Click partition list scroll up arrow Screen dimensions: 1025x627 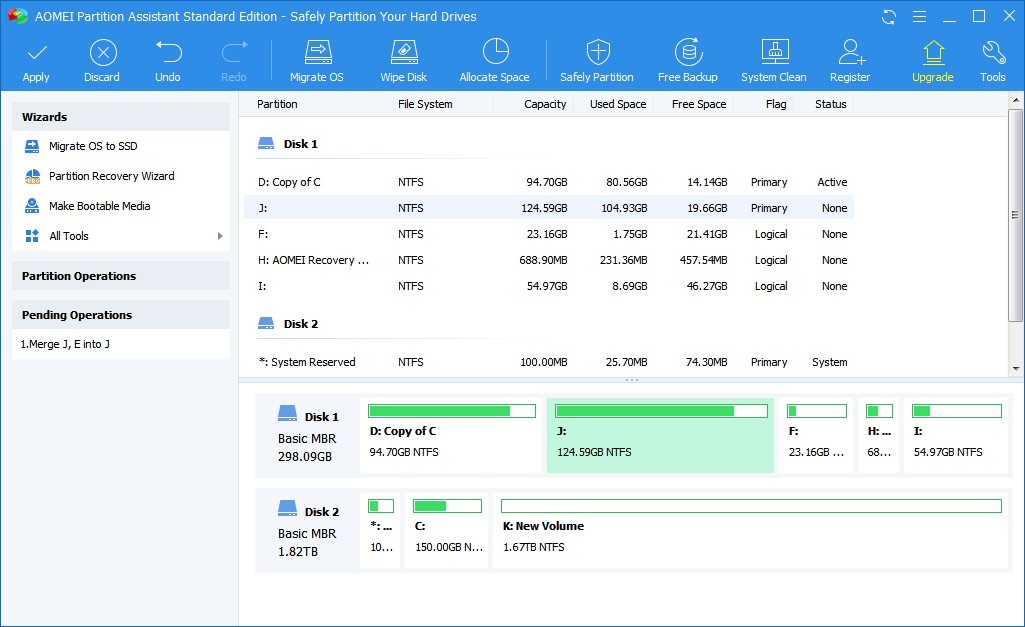(x=1016, y=100)
